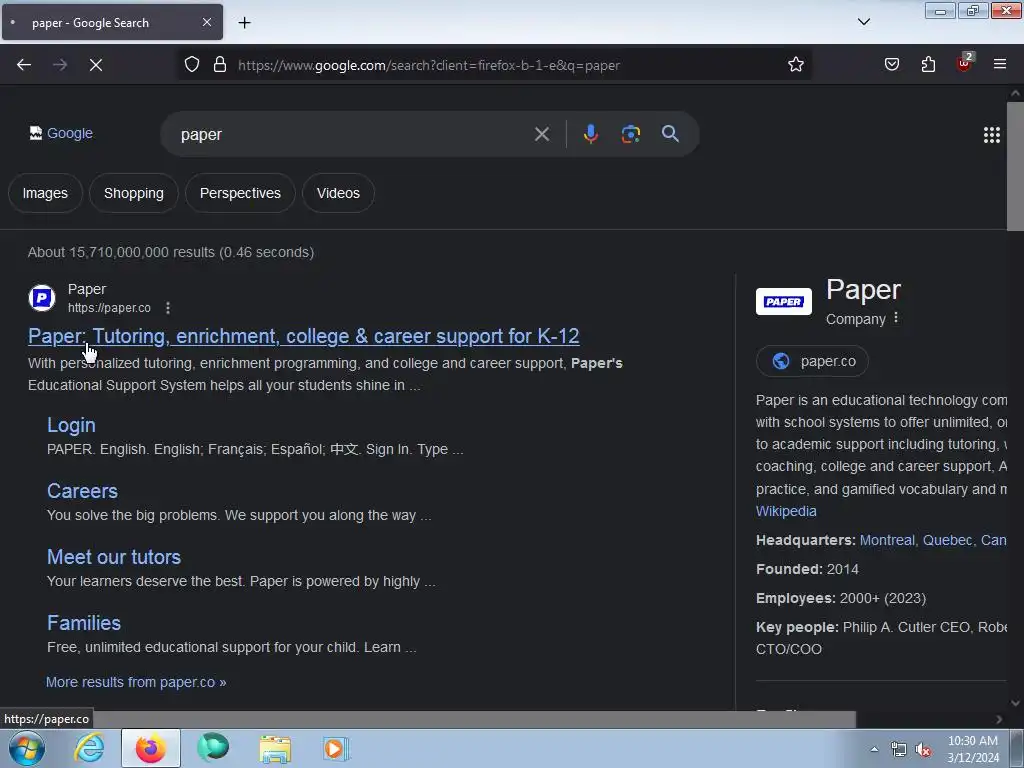The height and width of the screenshot is (768, 1024).
Task: Open the Windows Start menu
Action: pyautogui.click(x=27, y=748)
